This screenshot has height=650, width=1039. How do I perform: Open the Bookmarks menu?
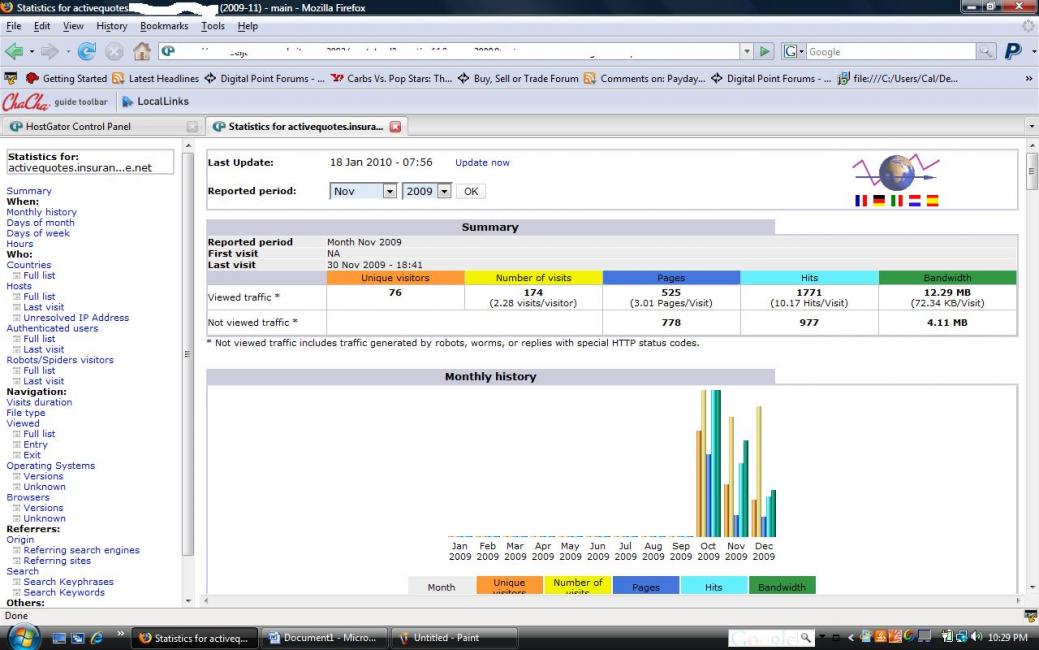pyautogui.click(x=164, y=26)
